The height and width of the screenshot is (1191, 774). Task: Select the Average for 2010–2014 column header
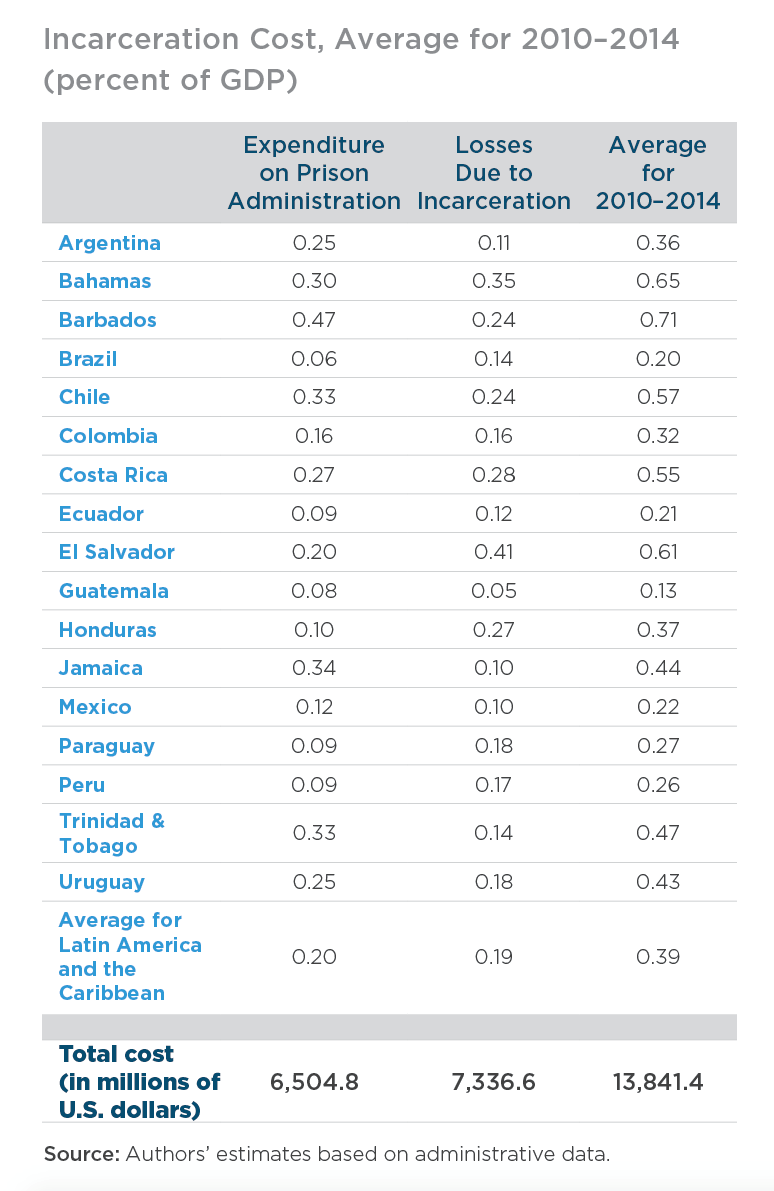point(658,173)
